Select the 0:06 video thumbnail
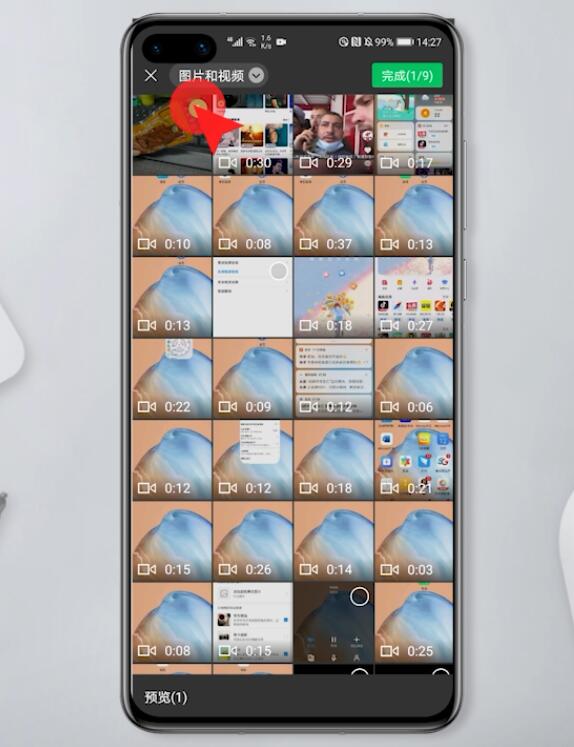574x747 pixels. (414, 379)
